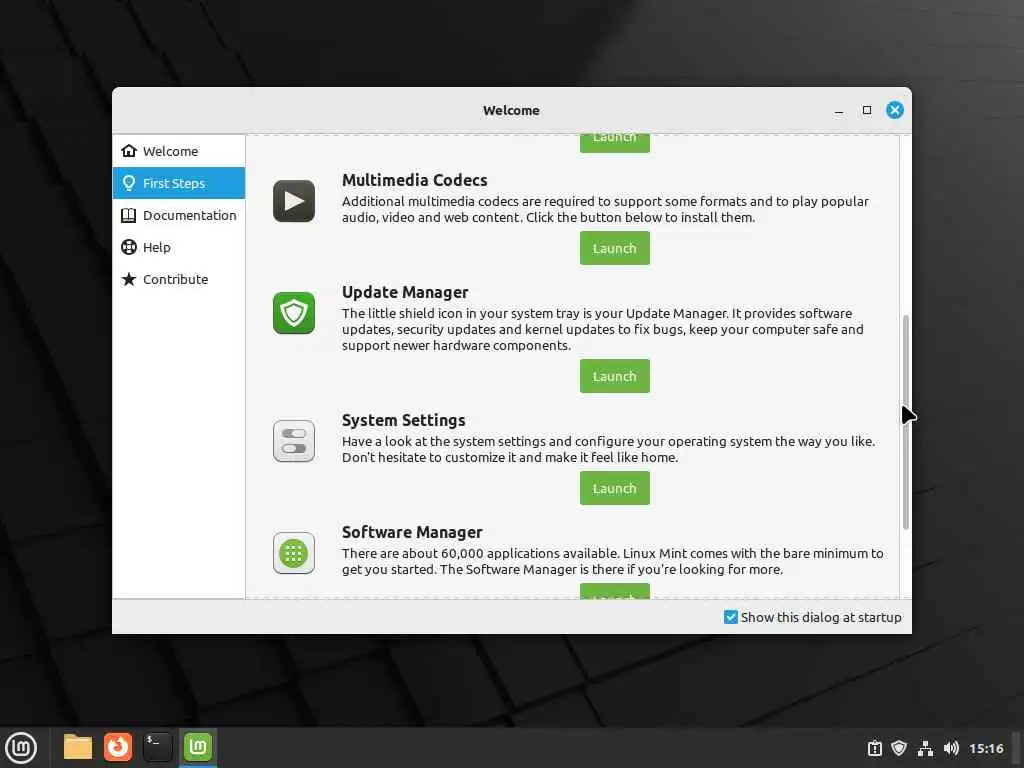Click the Multimedia Codecs heading
The height and width of the screenshot is (768, 1024).
coord(415,180)
